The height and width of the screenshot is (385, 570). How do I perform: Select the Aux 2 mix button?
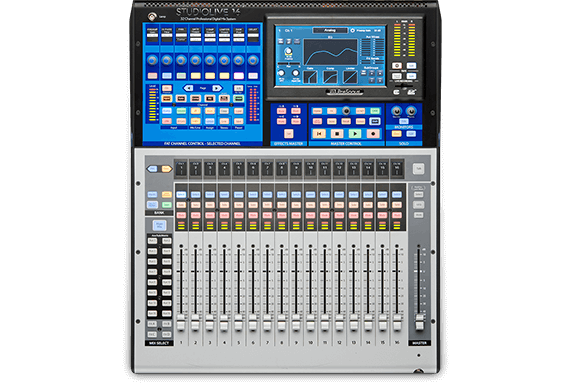pyautogui.click(x=166, y=241)
